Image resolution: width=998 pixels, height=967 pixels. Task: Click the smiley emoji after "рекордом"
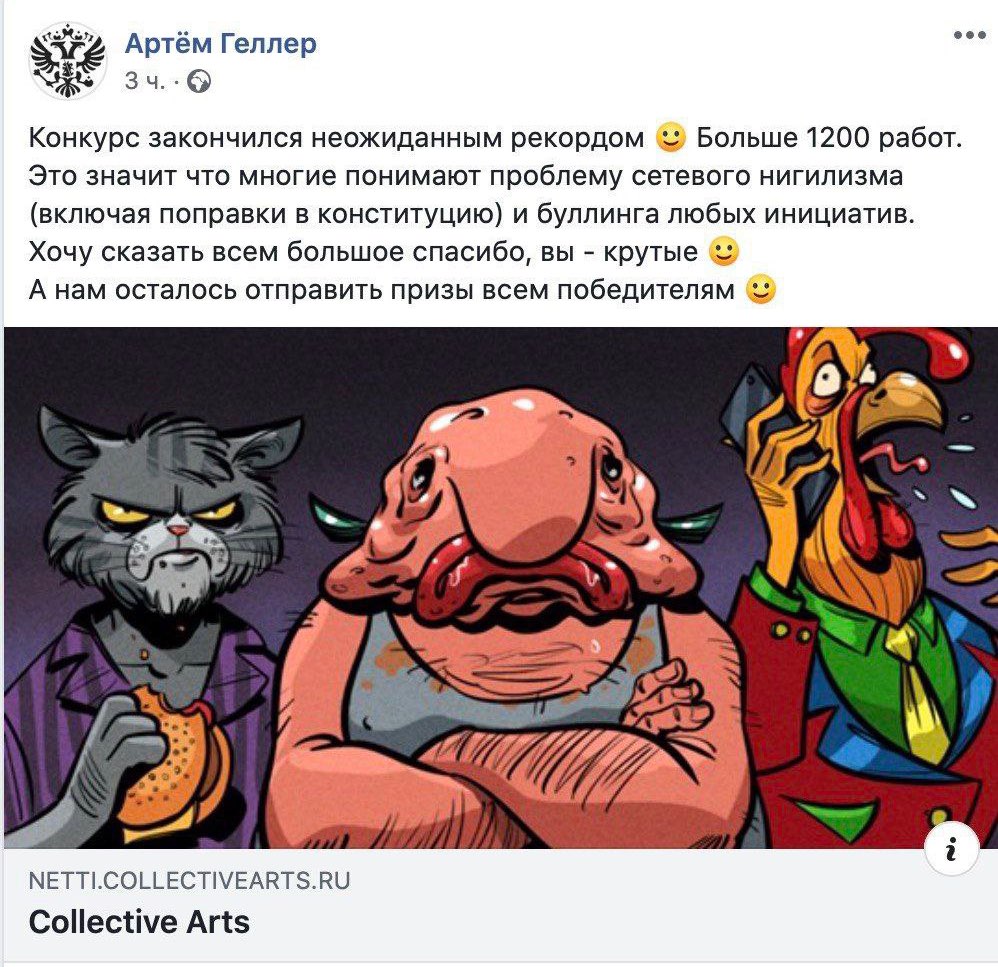671,138
